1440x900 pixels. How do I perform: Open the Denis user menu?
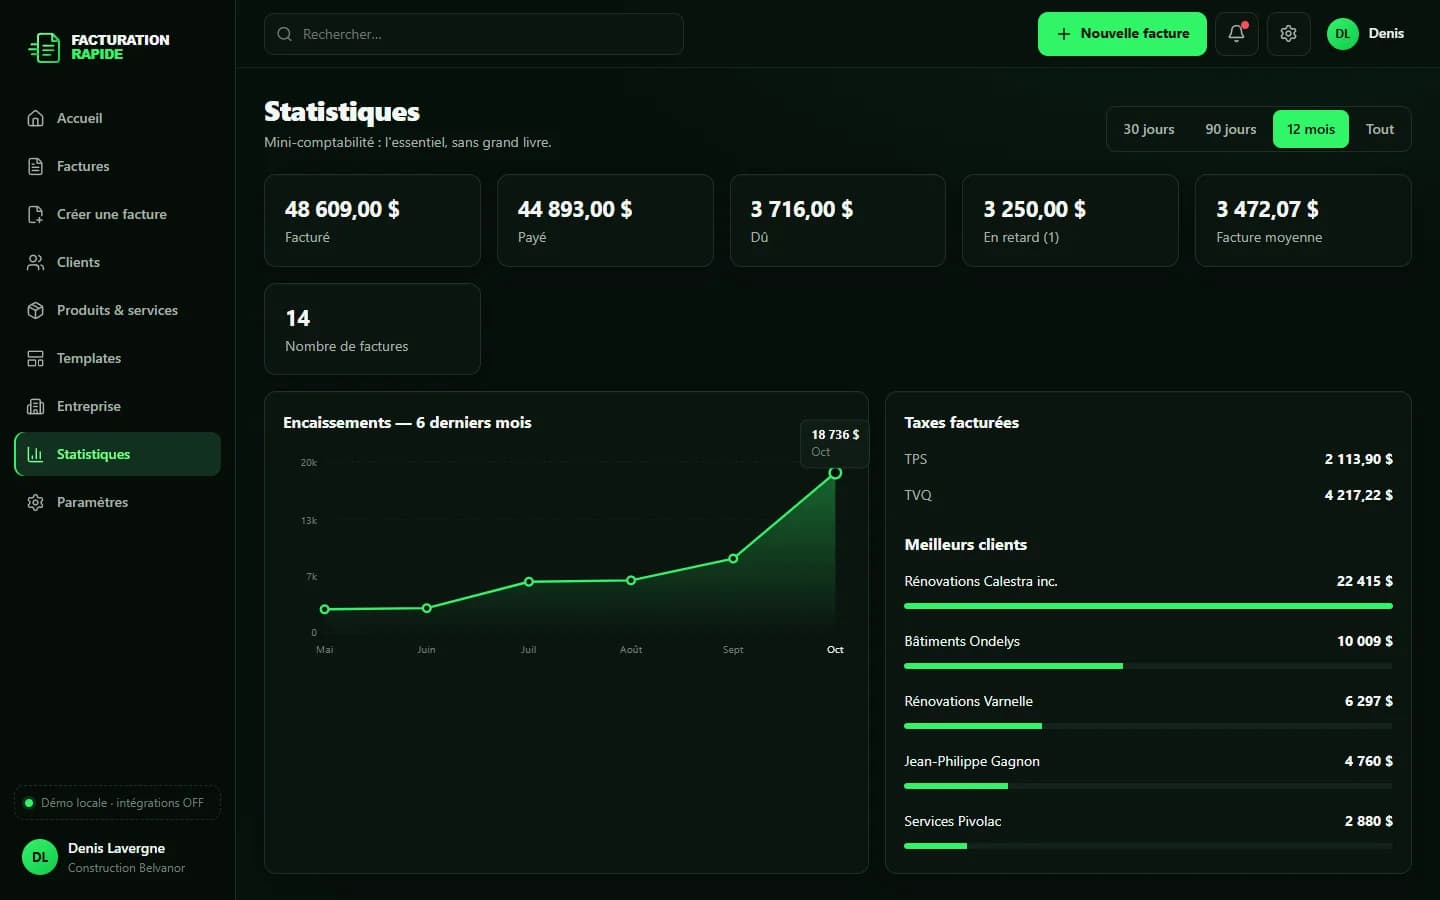click(1366, 34)
